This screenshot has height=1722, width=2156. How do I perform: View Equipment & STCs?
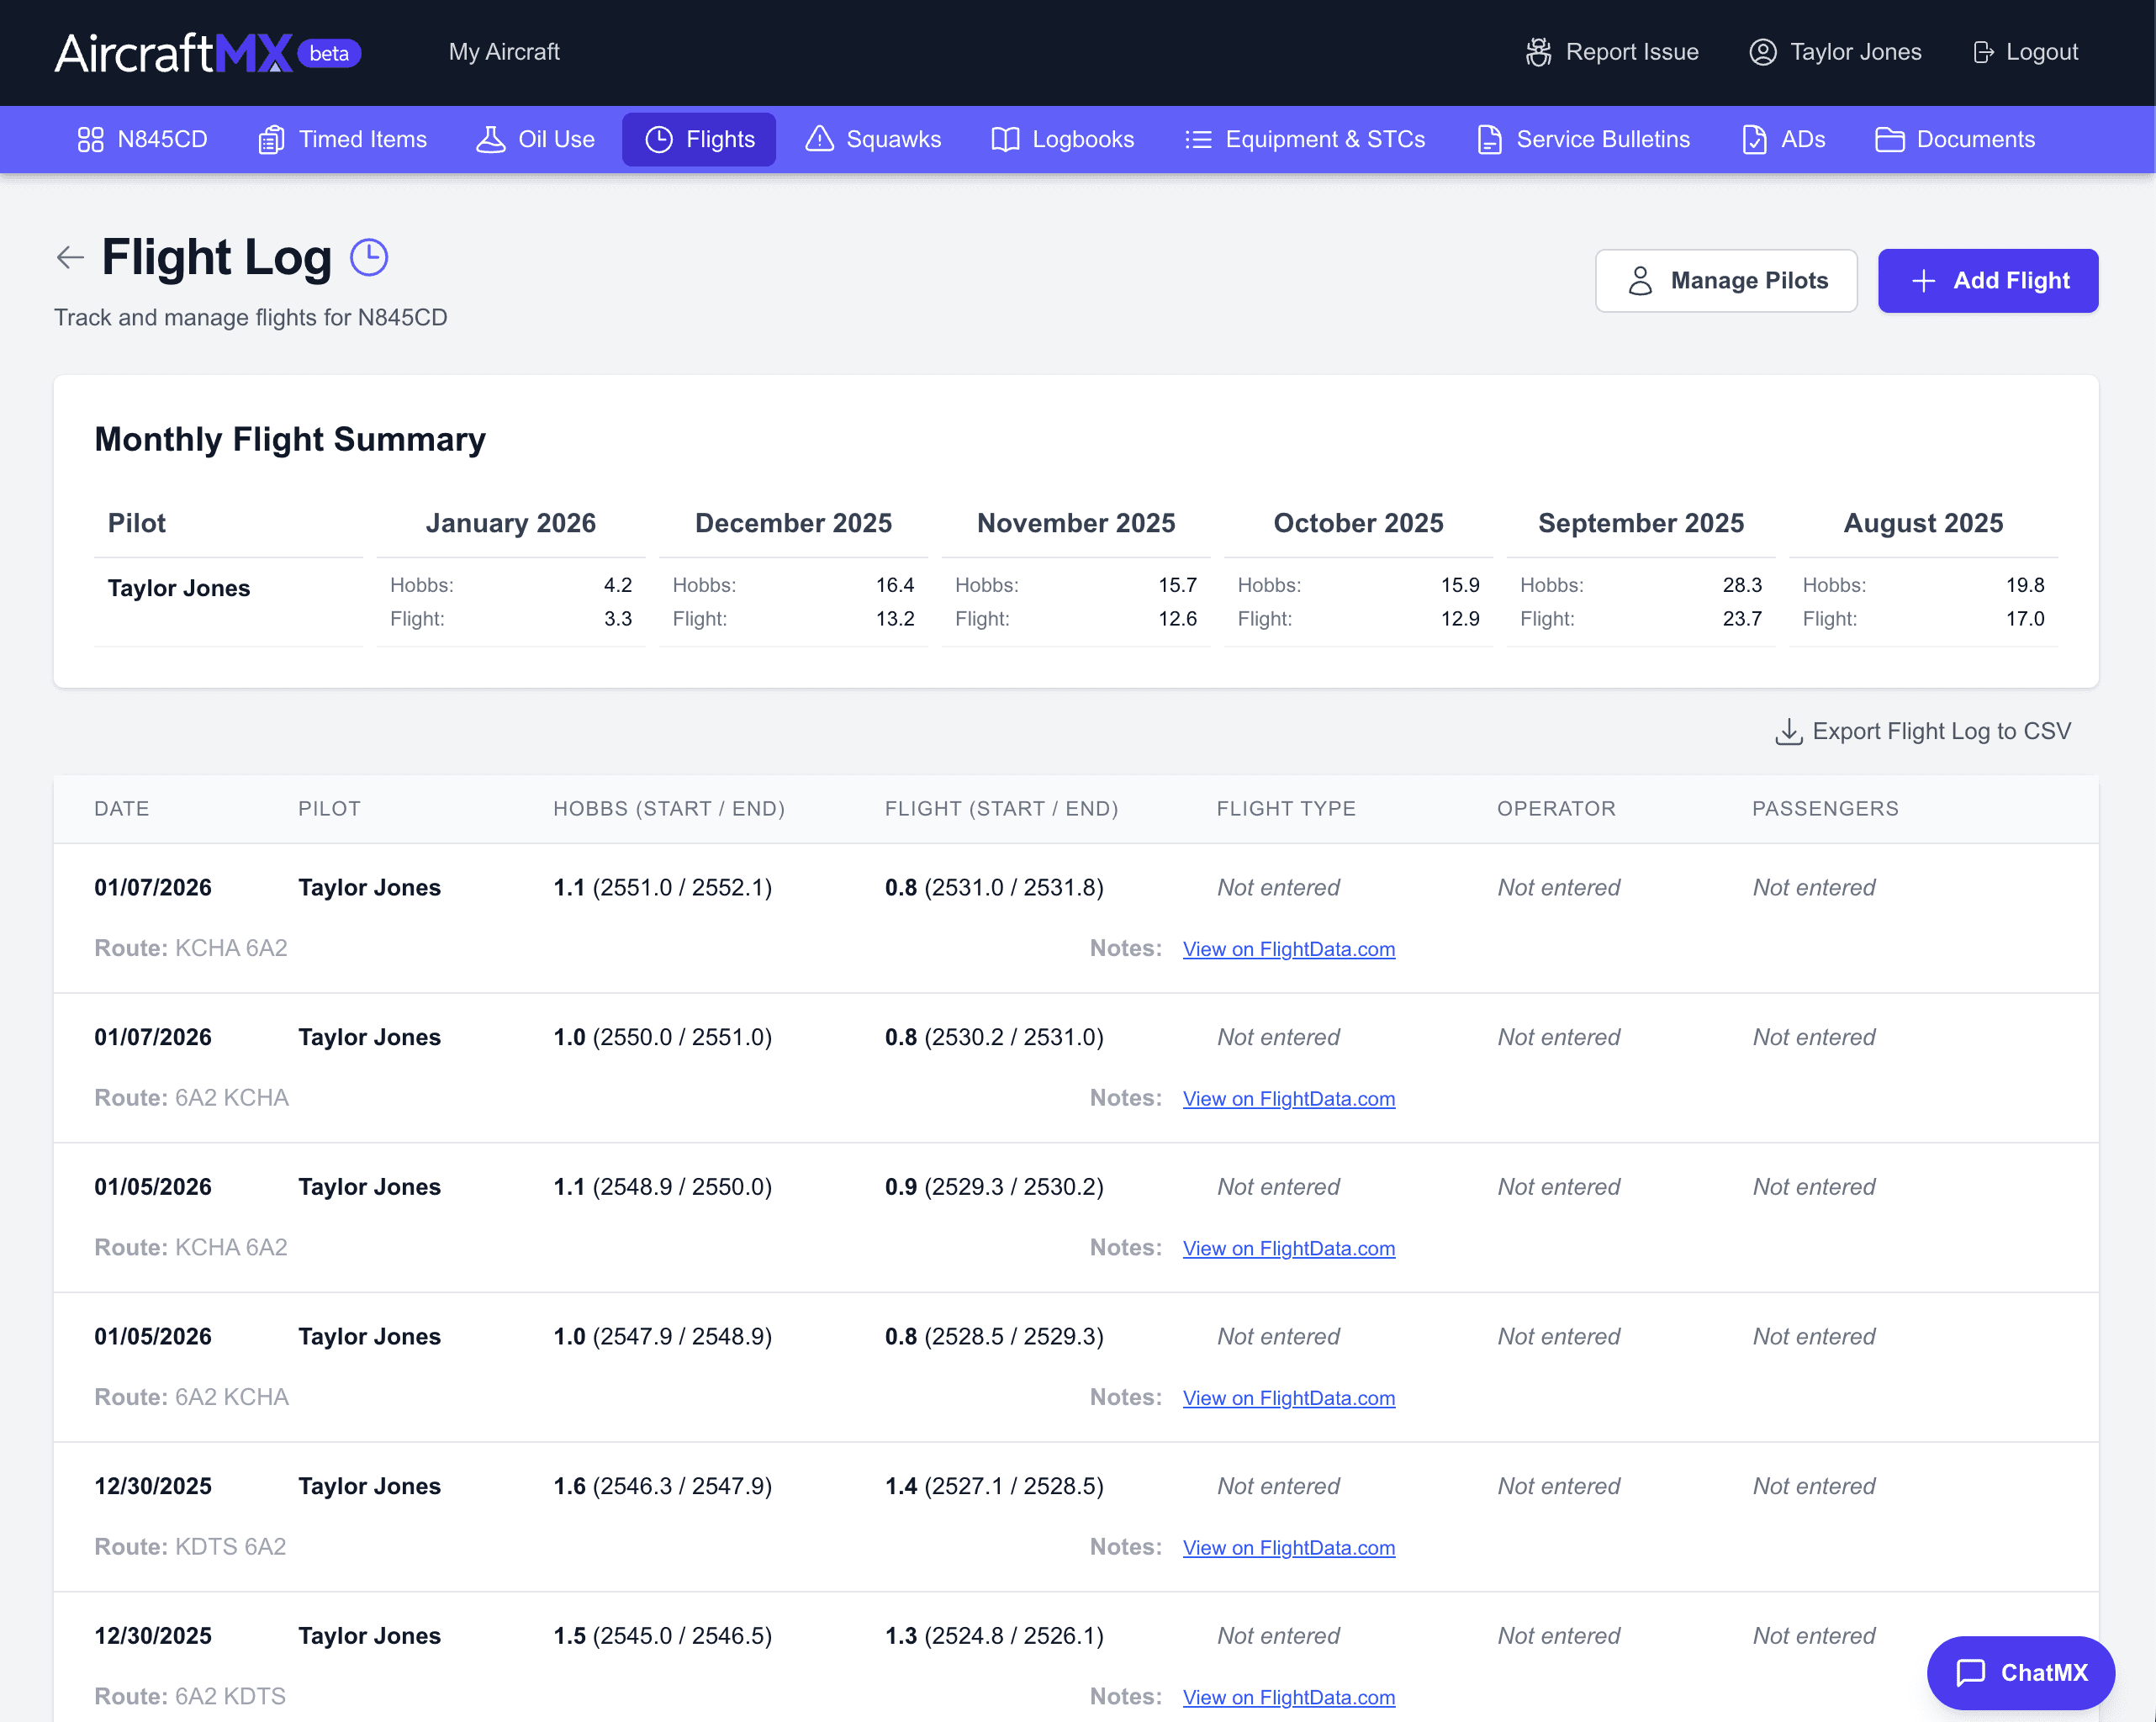tap(1305, 139)
